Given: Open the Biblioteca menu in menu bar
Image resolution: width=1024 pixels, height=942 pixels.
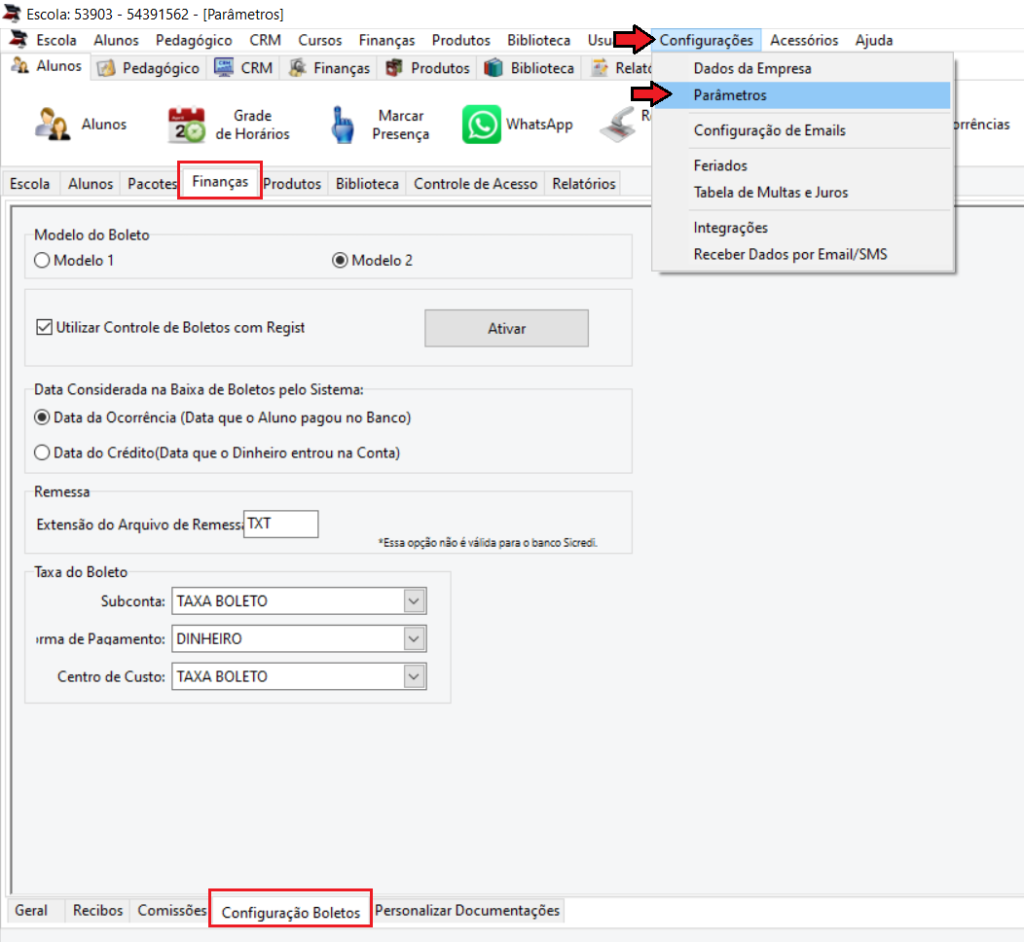Looking at the screenshot, I should point(539,40).
